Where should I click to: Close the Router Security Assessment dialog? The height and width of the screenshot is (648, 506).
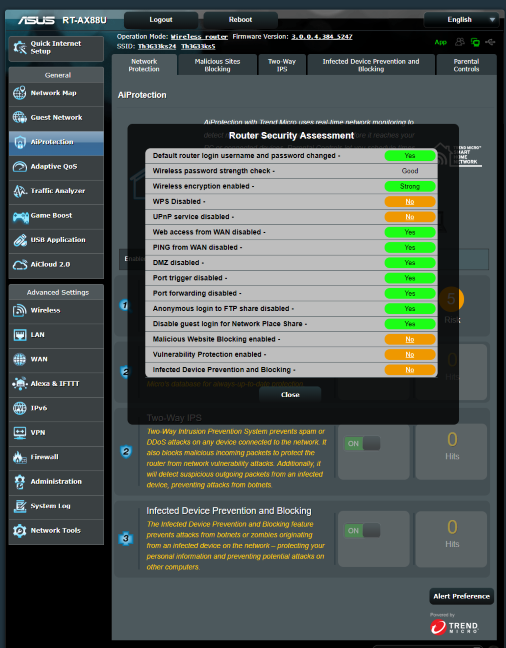coord(290,395)
